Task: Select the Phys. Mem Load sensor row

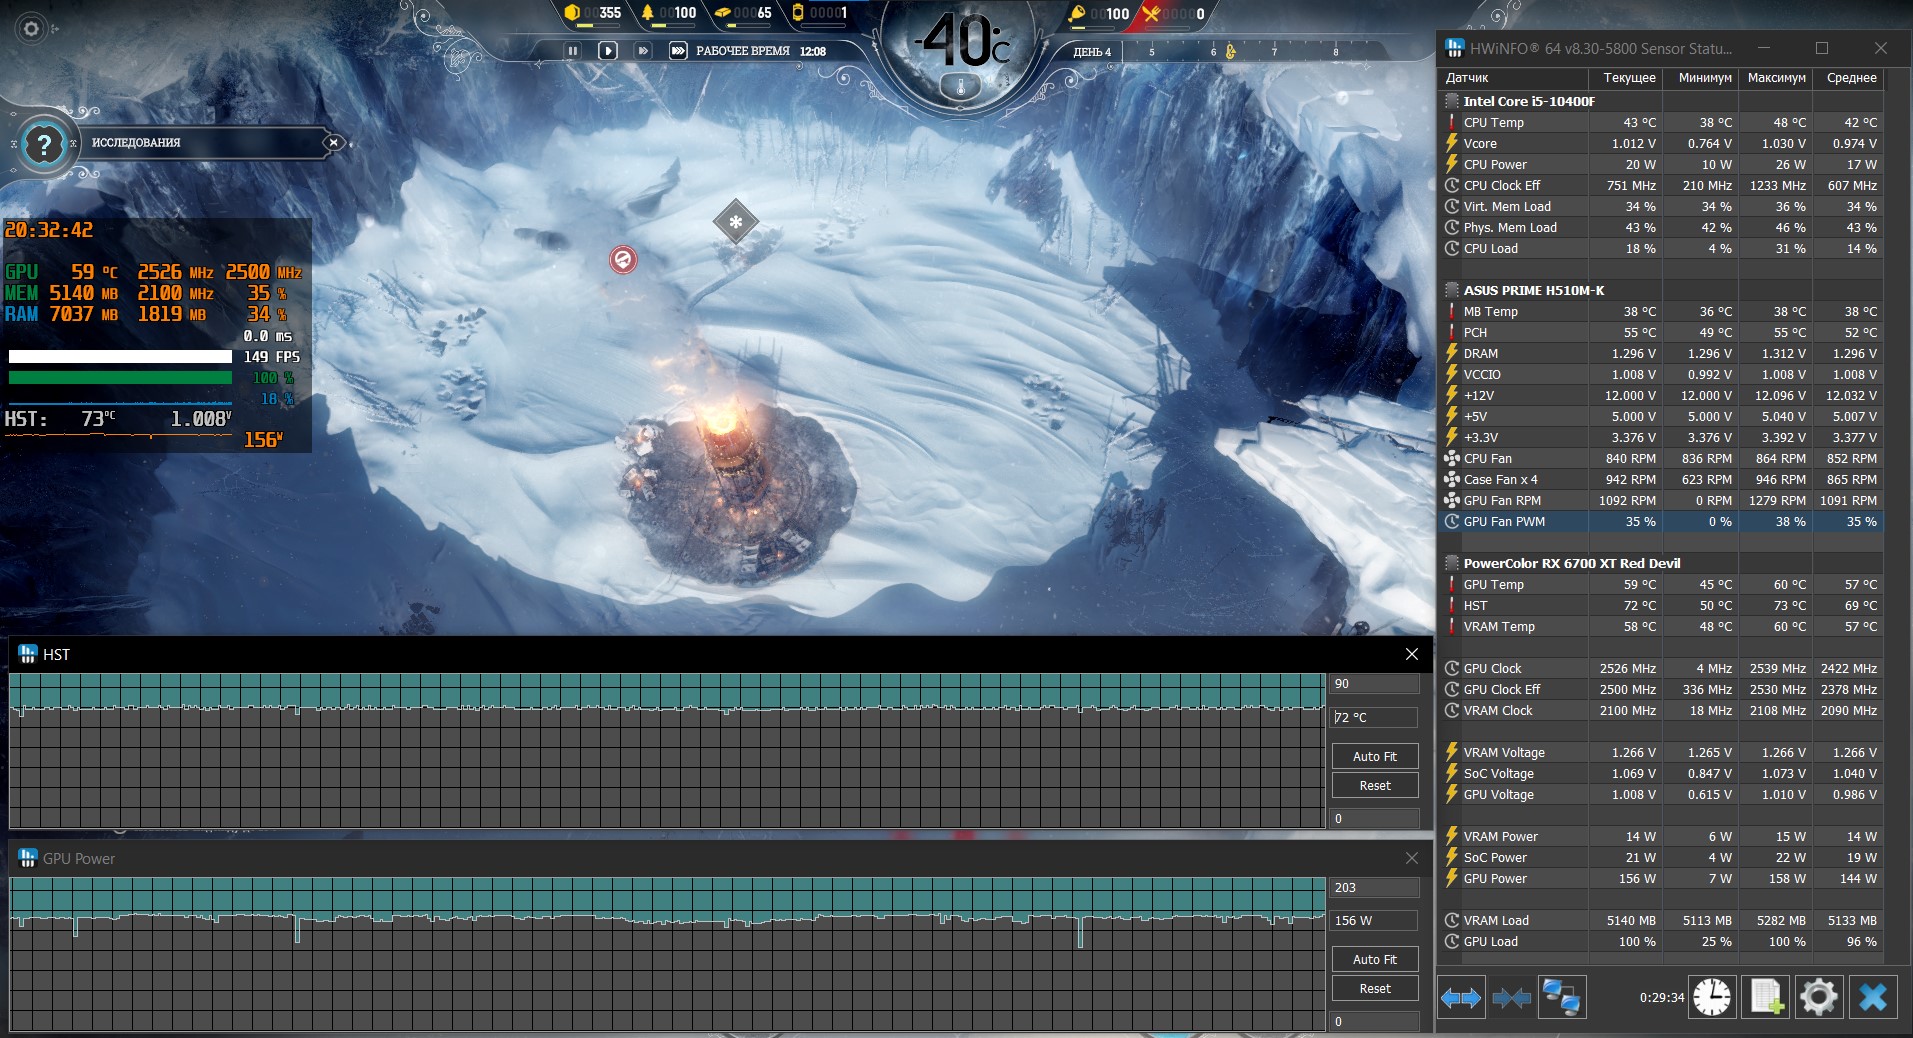Action: point(1662,228)
